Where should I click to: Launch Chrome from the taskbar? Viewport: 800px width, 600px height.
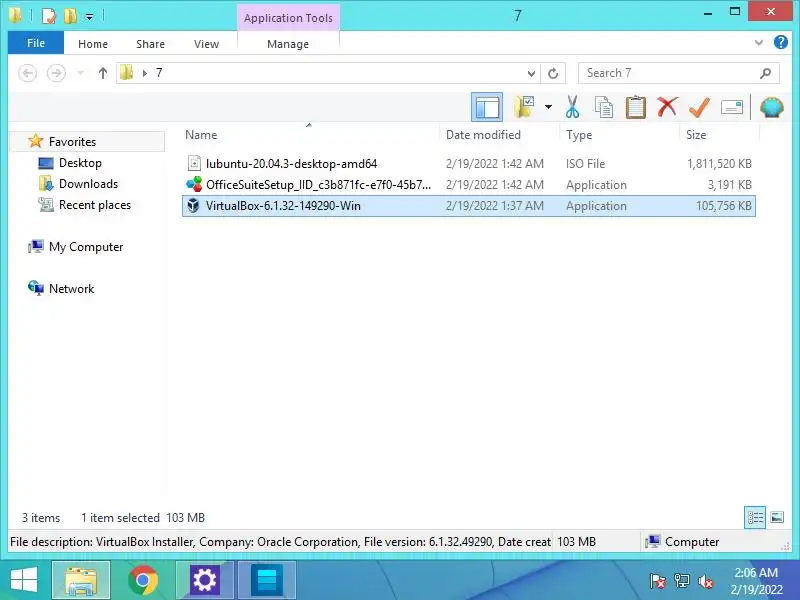(x=142, y=581)
